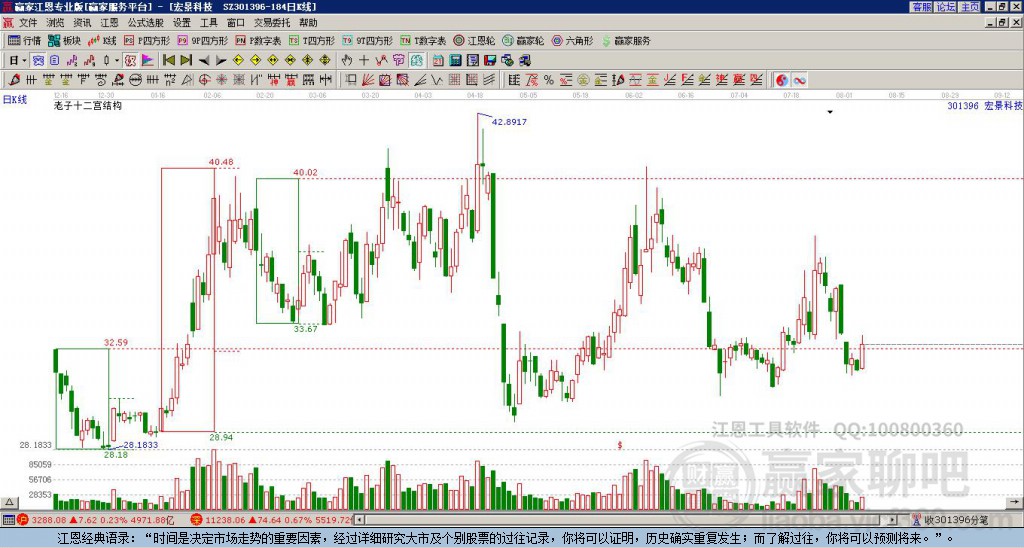Click the 40.48 price label

click(x=221, y=162)
